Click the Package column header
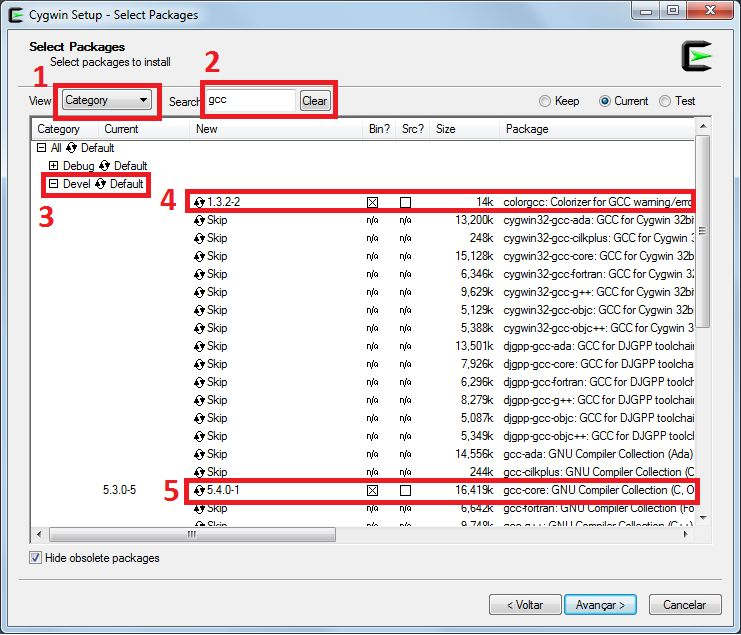 coord(597,129)
